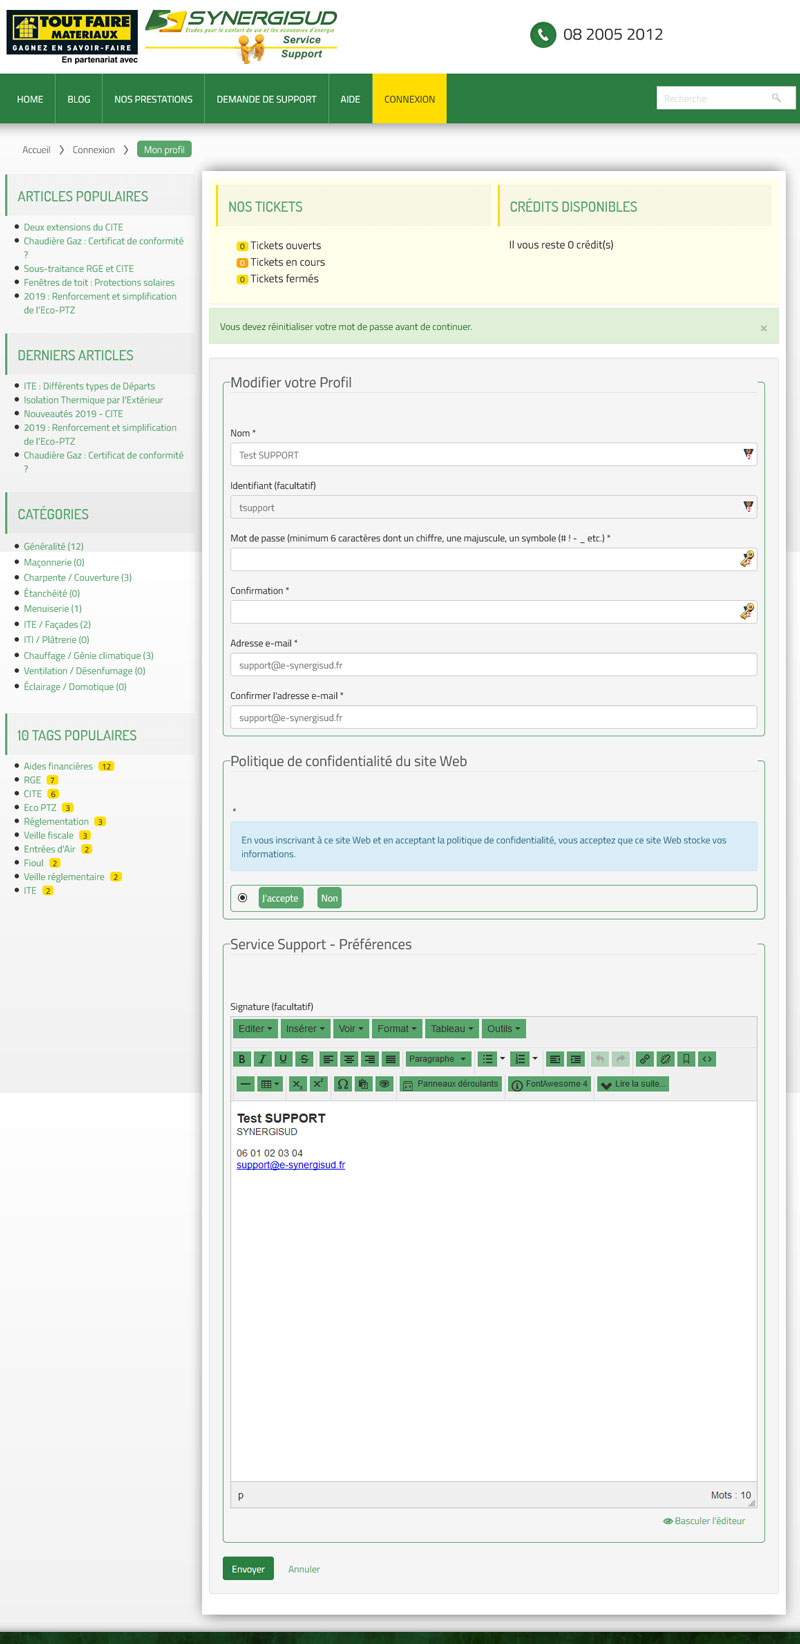Align signature text right

point(370,1059)
